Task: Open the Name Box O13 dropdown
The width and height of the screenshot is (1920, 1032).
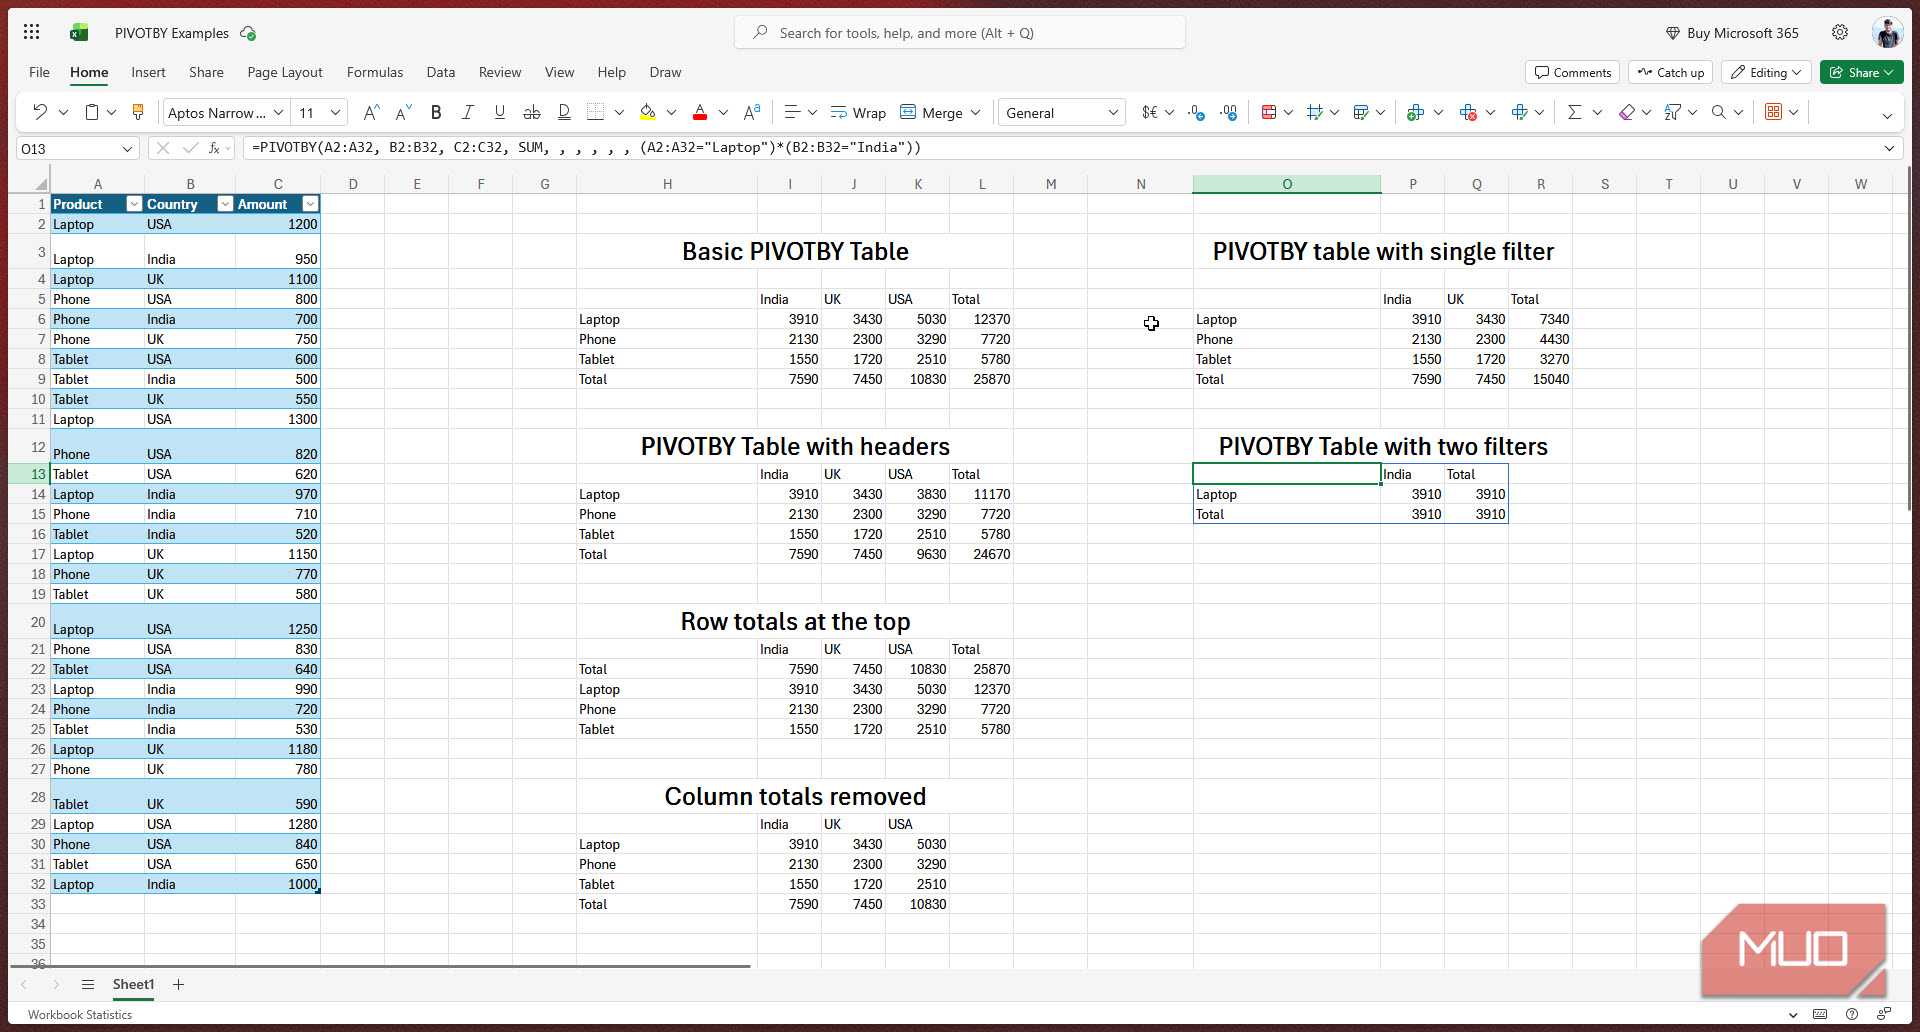Action: click(x=127, y=148)
